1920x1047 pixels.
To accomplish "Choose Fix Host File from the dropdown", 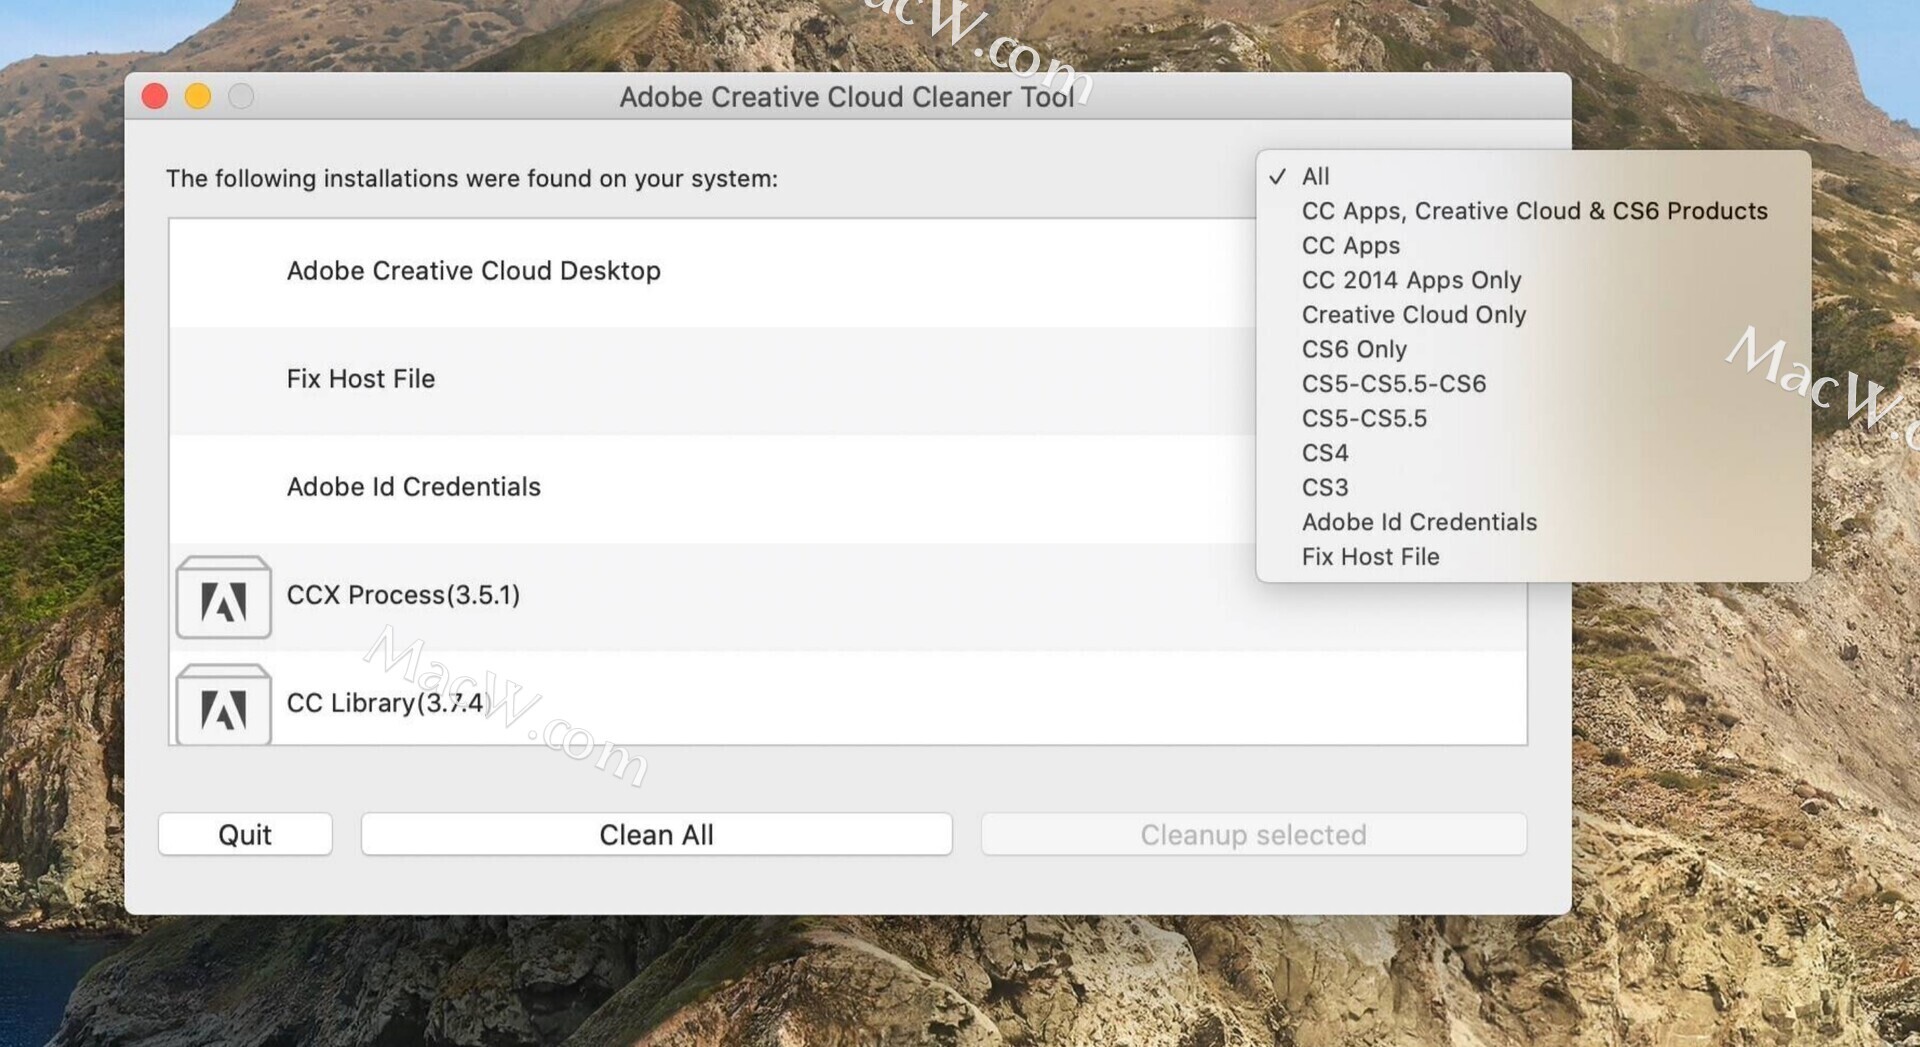I will (1370, 556).
